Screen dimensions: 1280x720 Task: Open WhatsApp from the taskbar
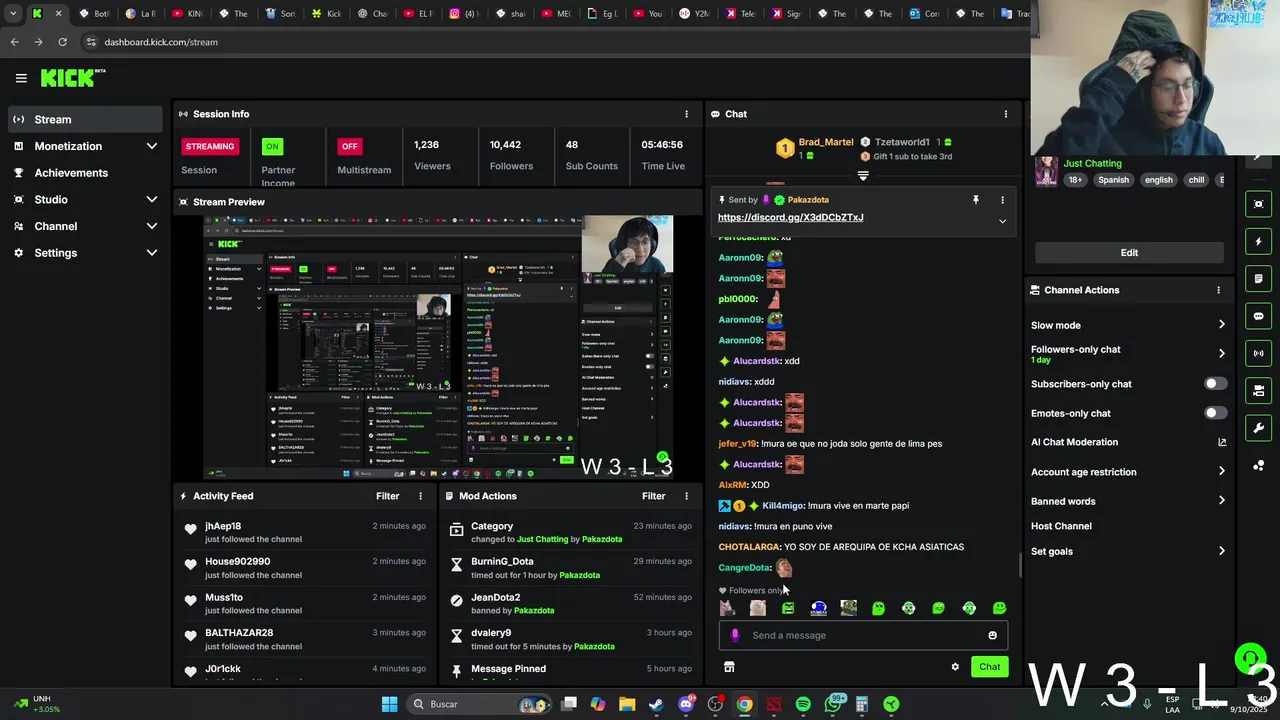833,704
